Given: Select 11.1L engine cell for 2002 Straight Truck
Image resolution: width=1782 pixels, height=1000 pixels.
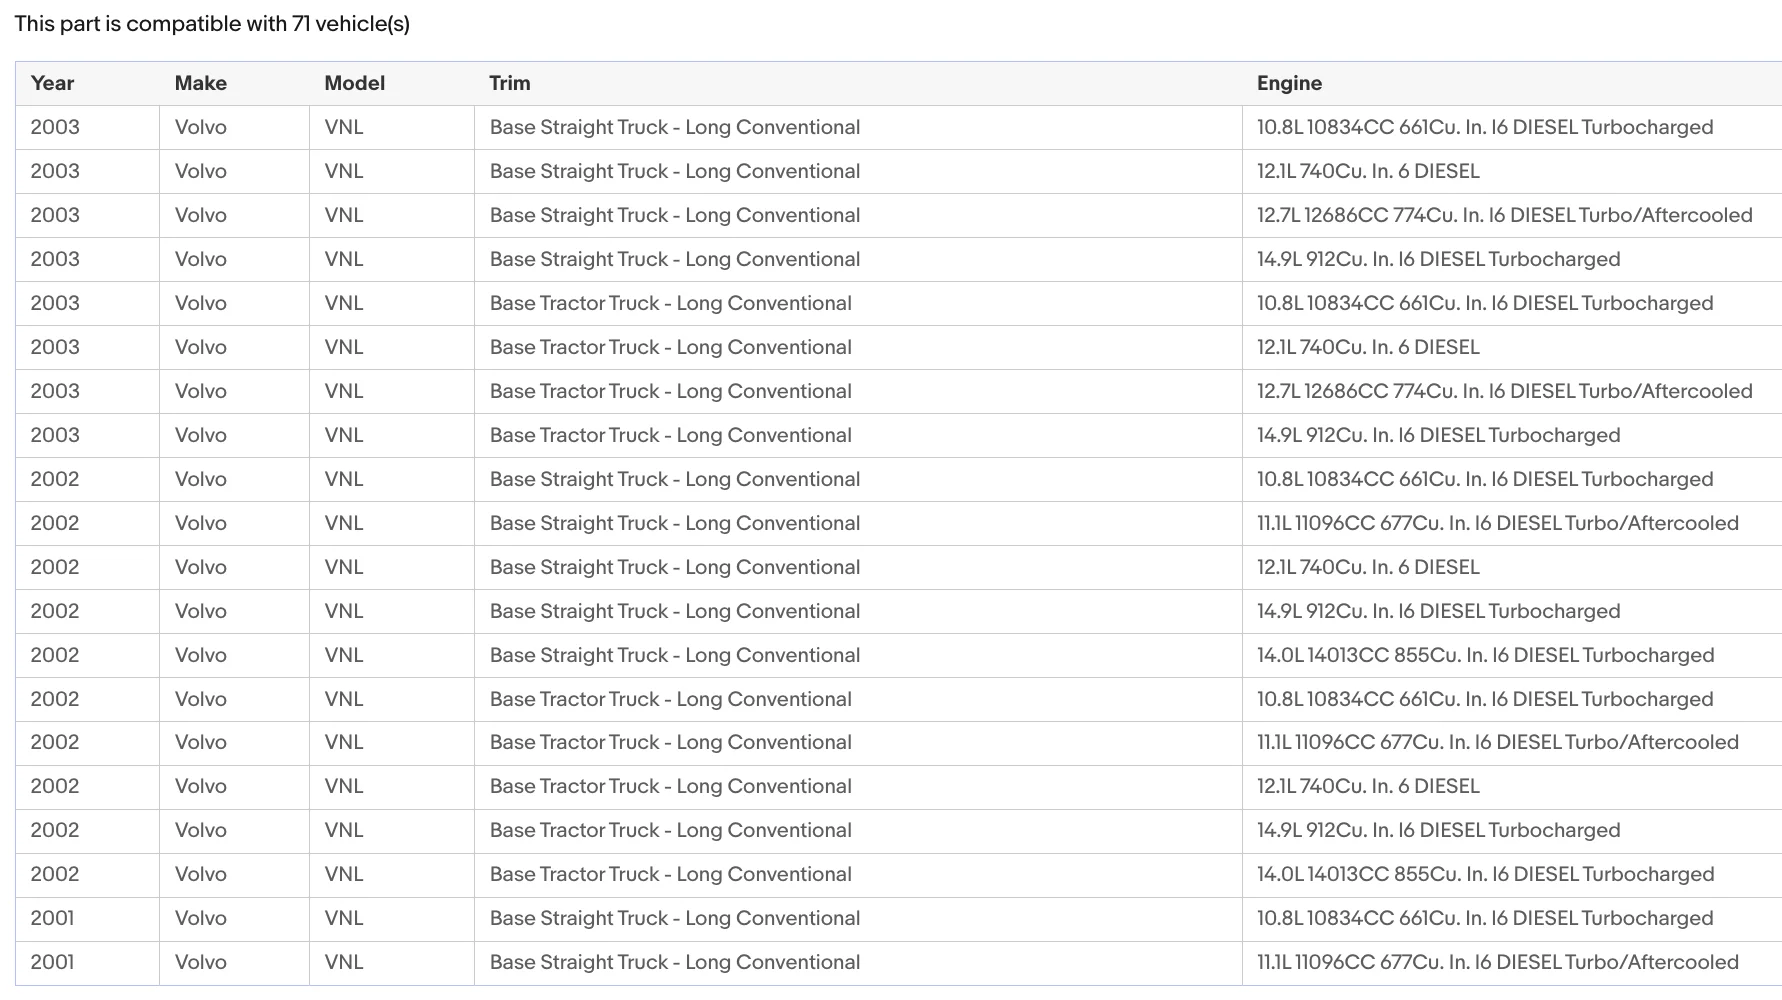Looking at the screenshot, I should [x=1512, y=523].
